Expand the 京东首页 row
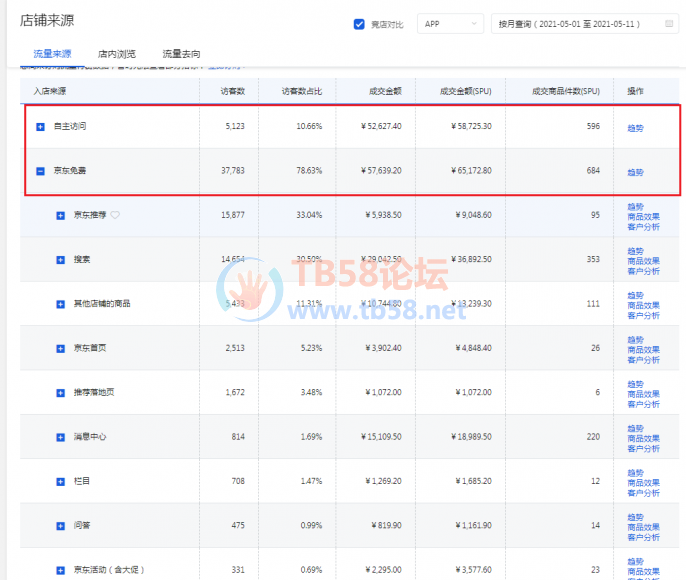686x580 pixels. point(60,349)
